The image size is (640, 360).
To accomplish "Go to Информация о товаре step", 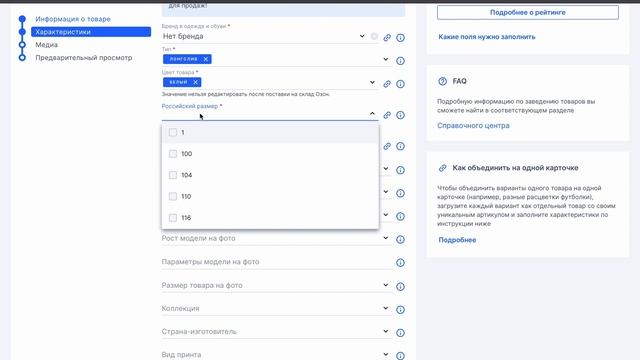I will pos(73,19).
